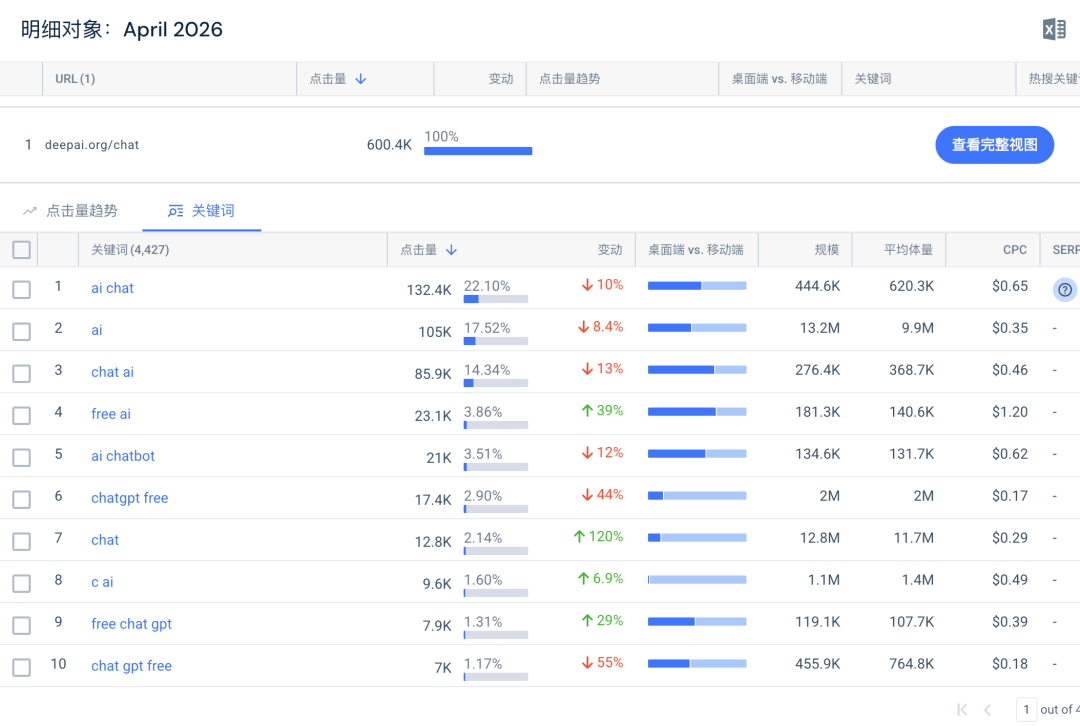Click the page number input field
Viewport: 1080px width, 726px height.
(1026, 709)
